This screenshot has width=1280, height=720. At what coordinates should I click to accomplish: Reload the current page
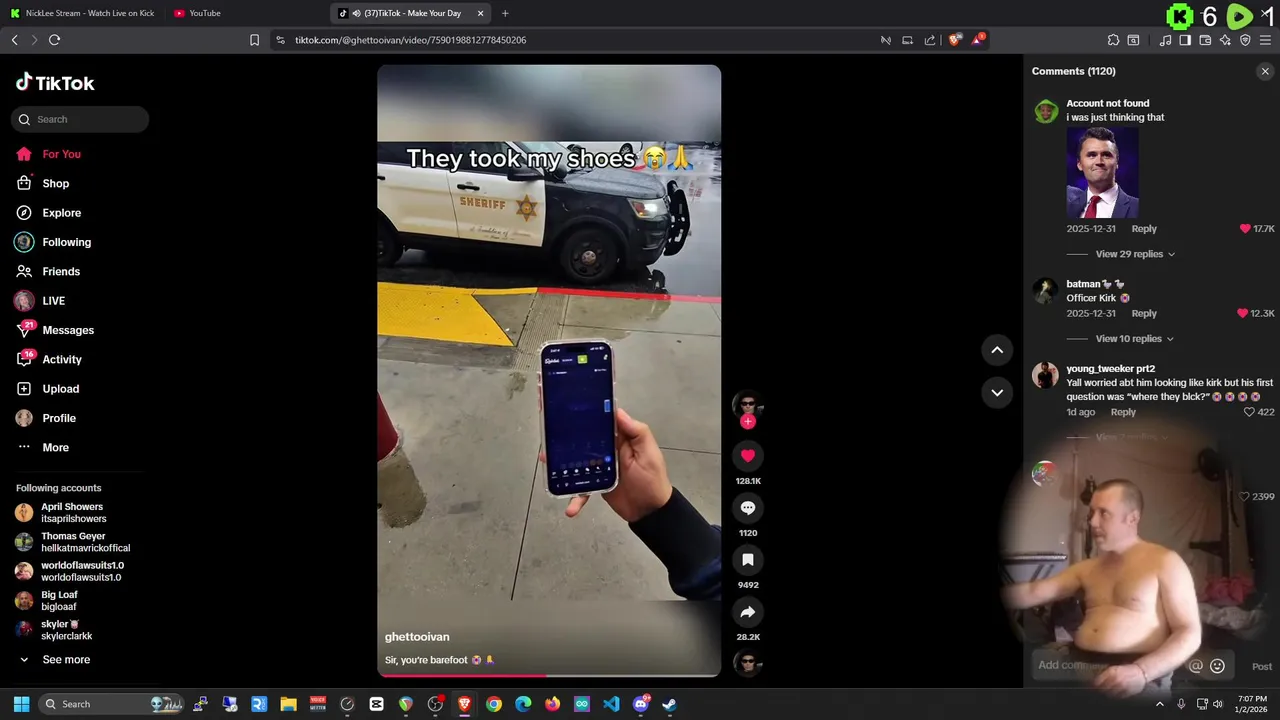click(54, 40)
